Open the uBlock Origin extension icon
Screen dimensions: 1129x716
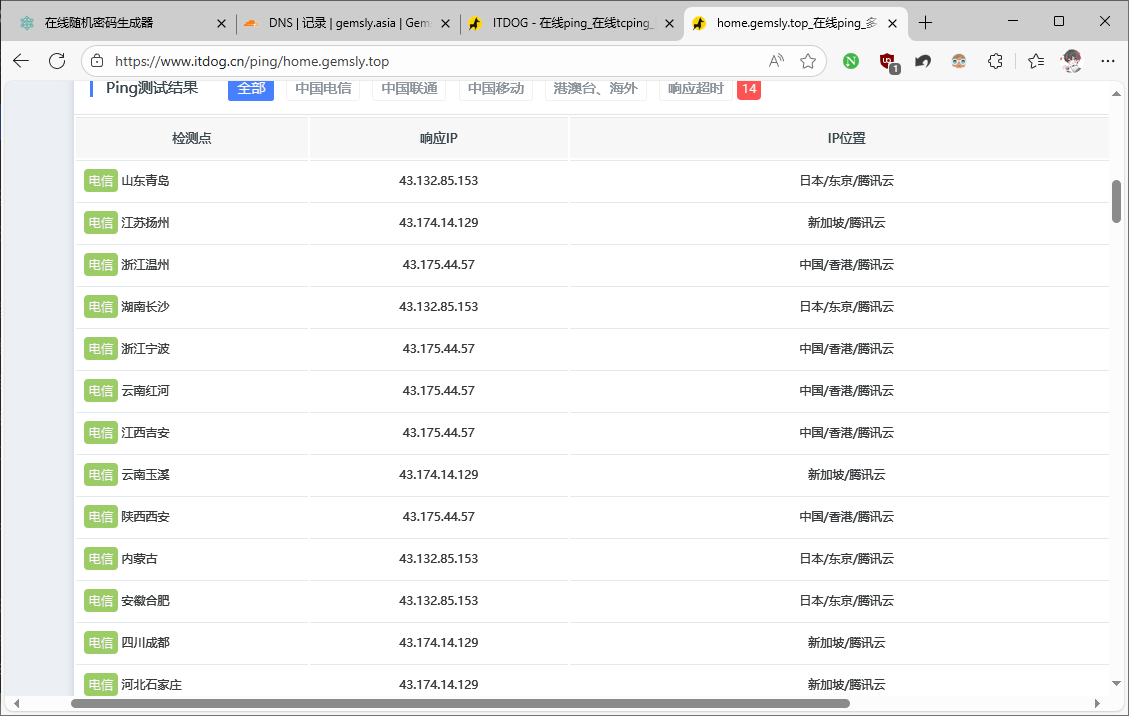[887, 61]
